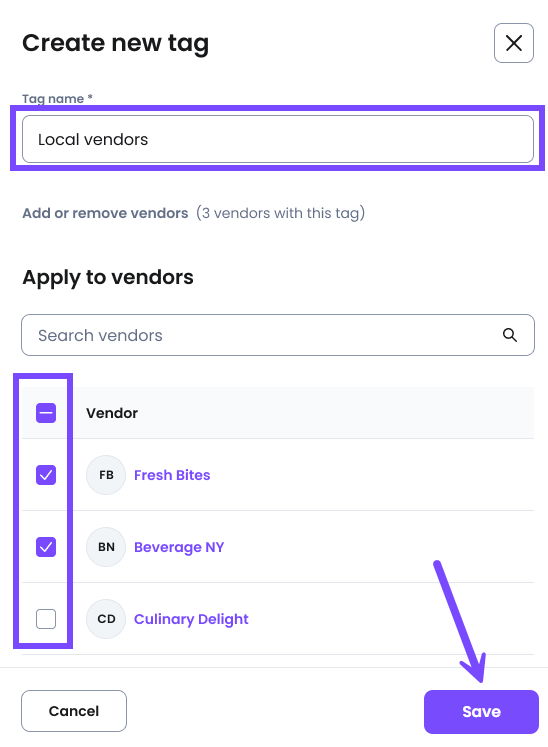Click the Vendor column header

pos(112,413)
